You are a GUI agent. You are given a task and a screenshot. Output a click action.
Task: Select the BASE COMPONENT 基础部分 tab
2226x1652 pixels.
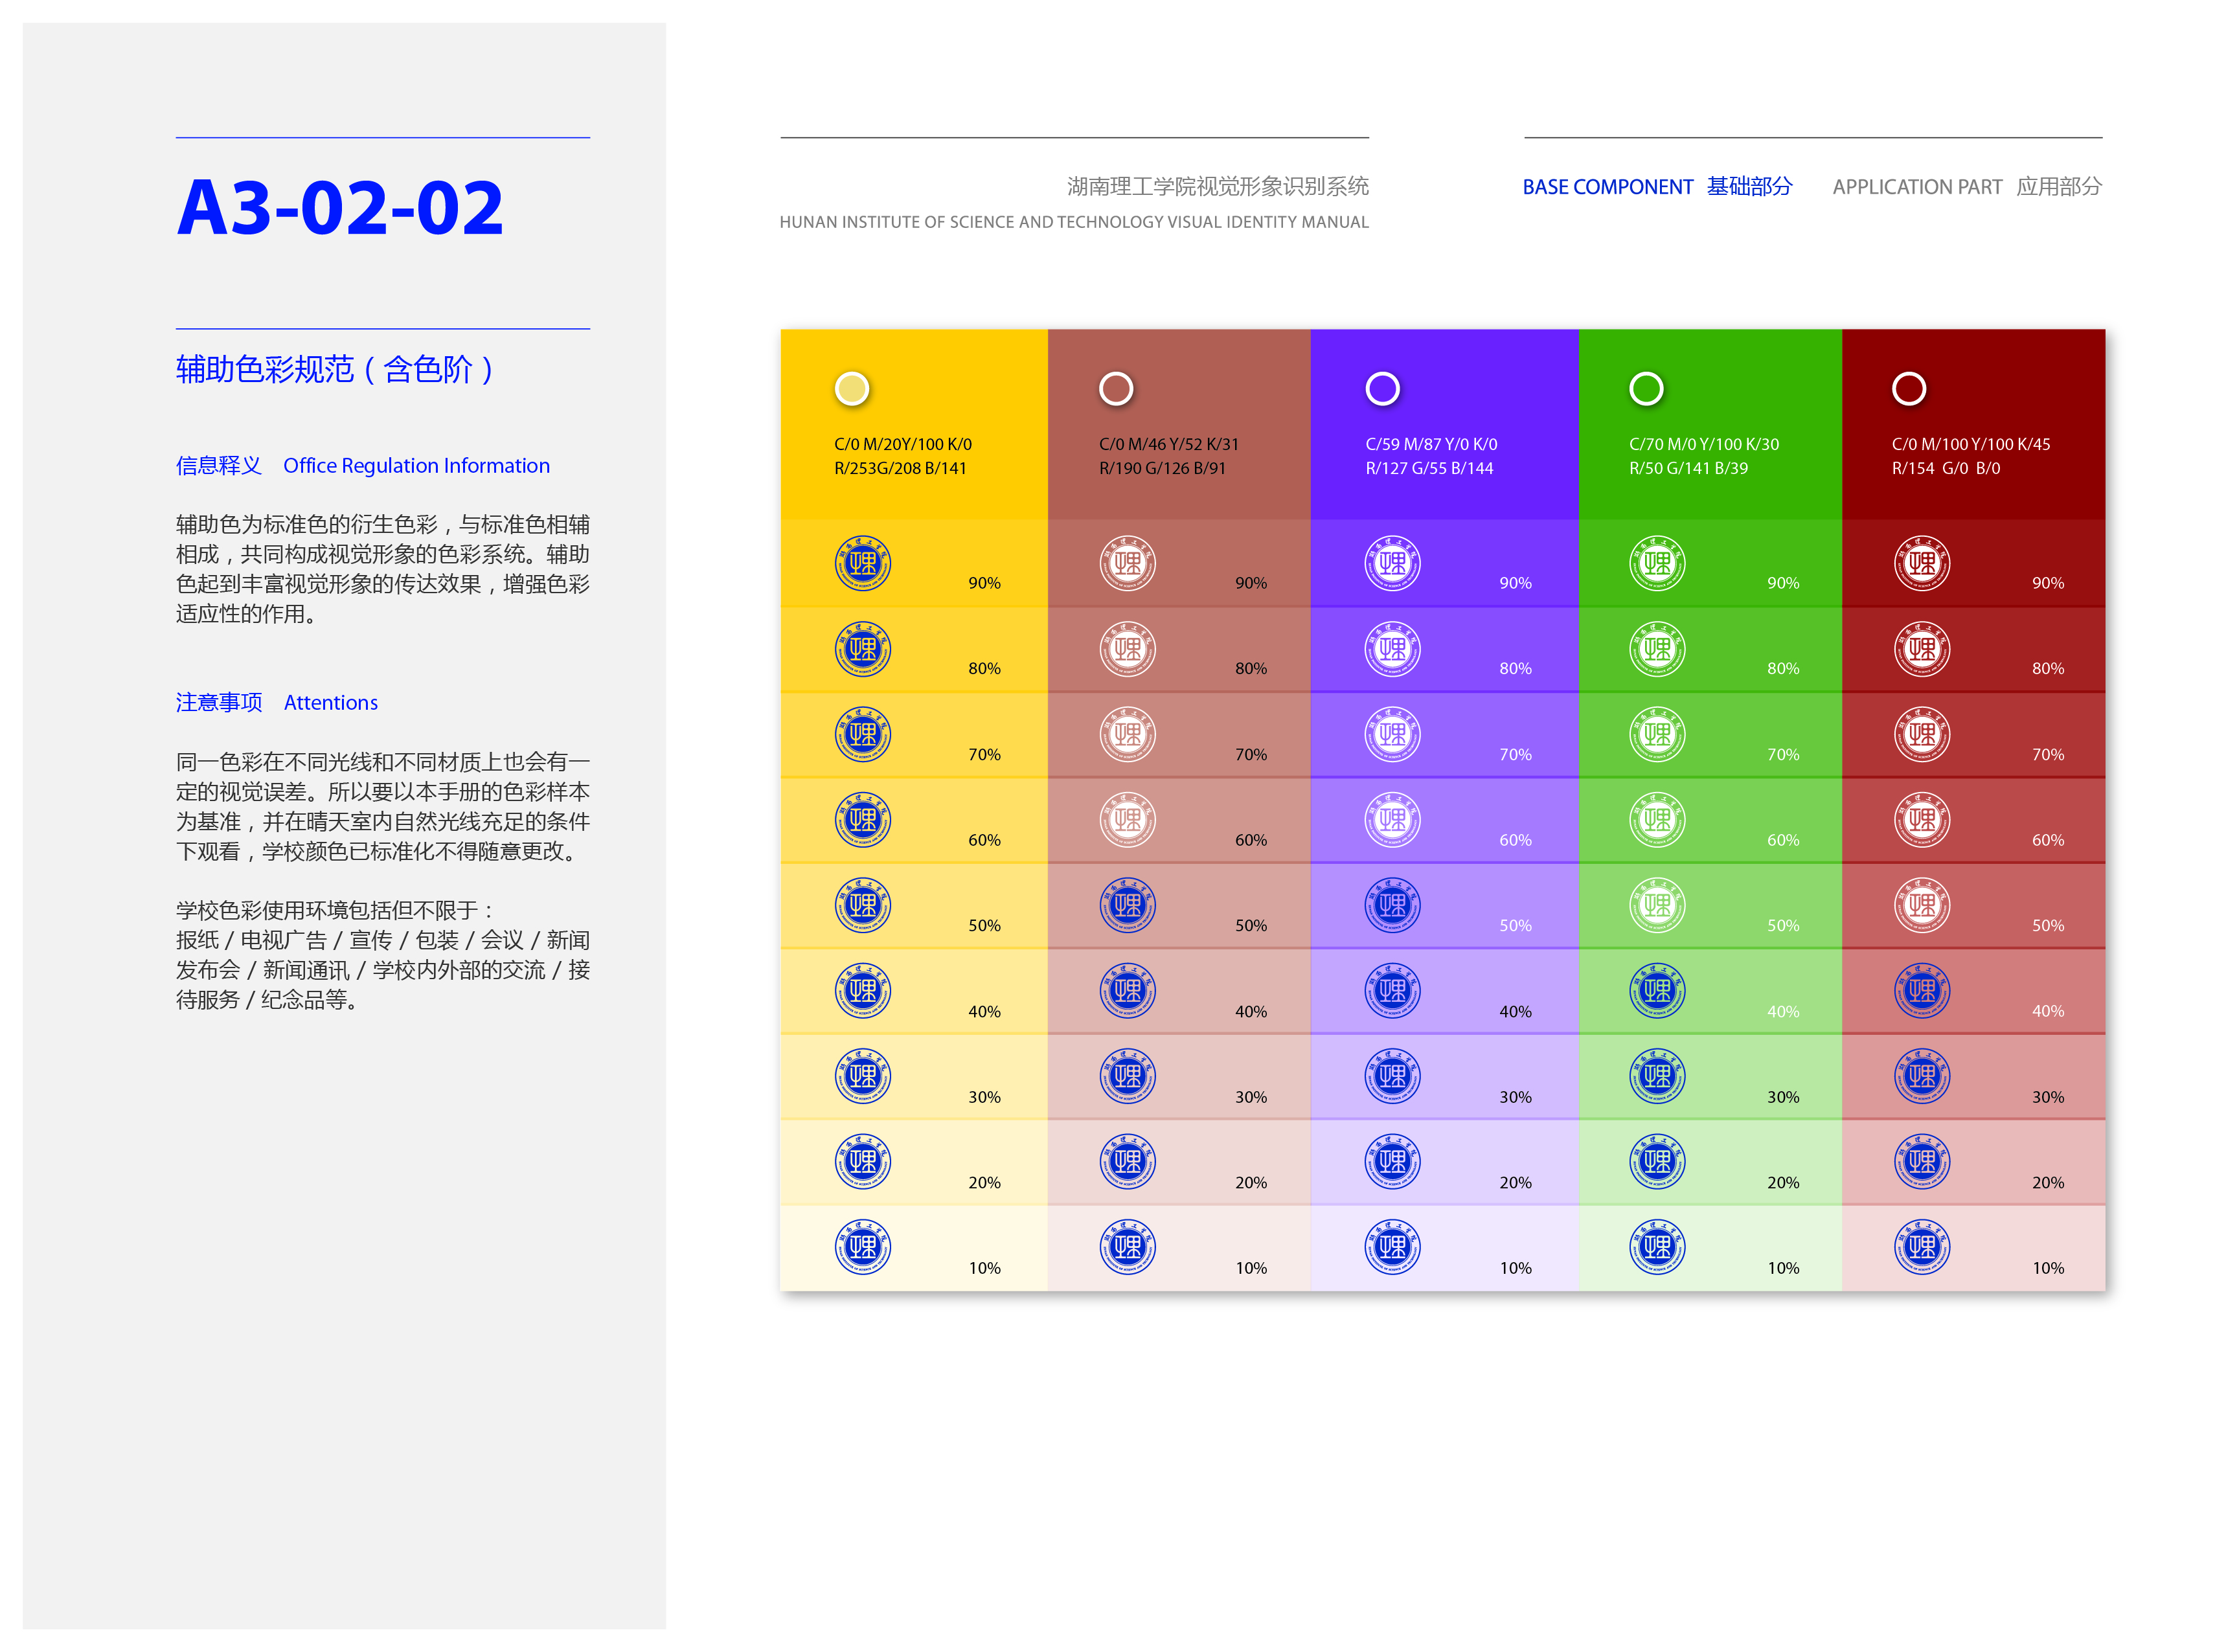(x=1656, y=187)
